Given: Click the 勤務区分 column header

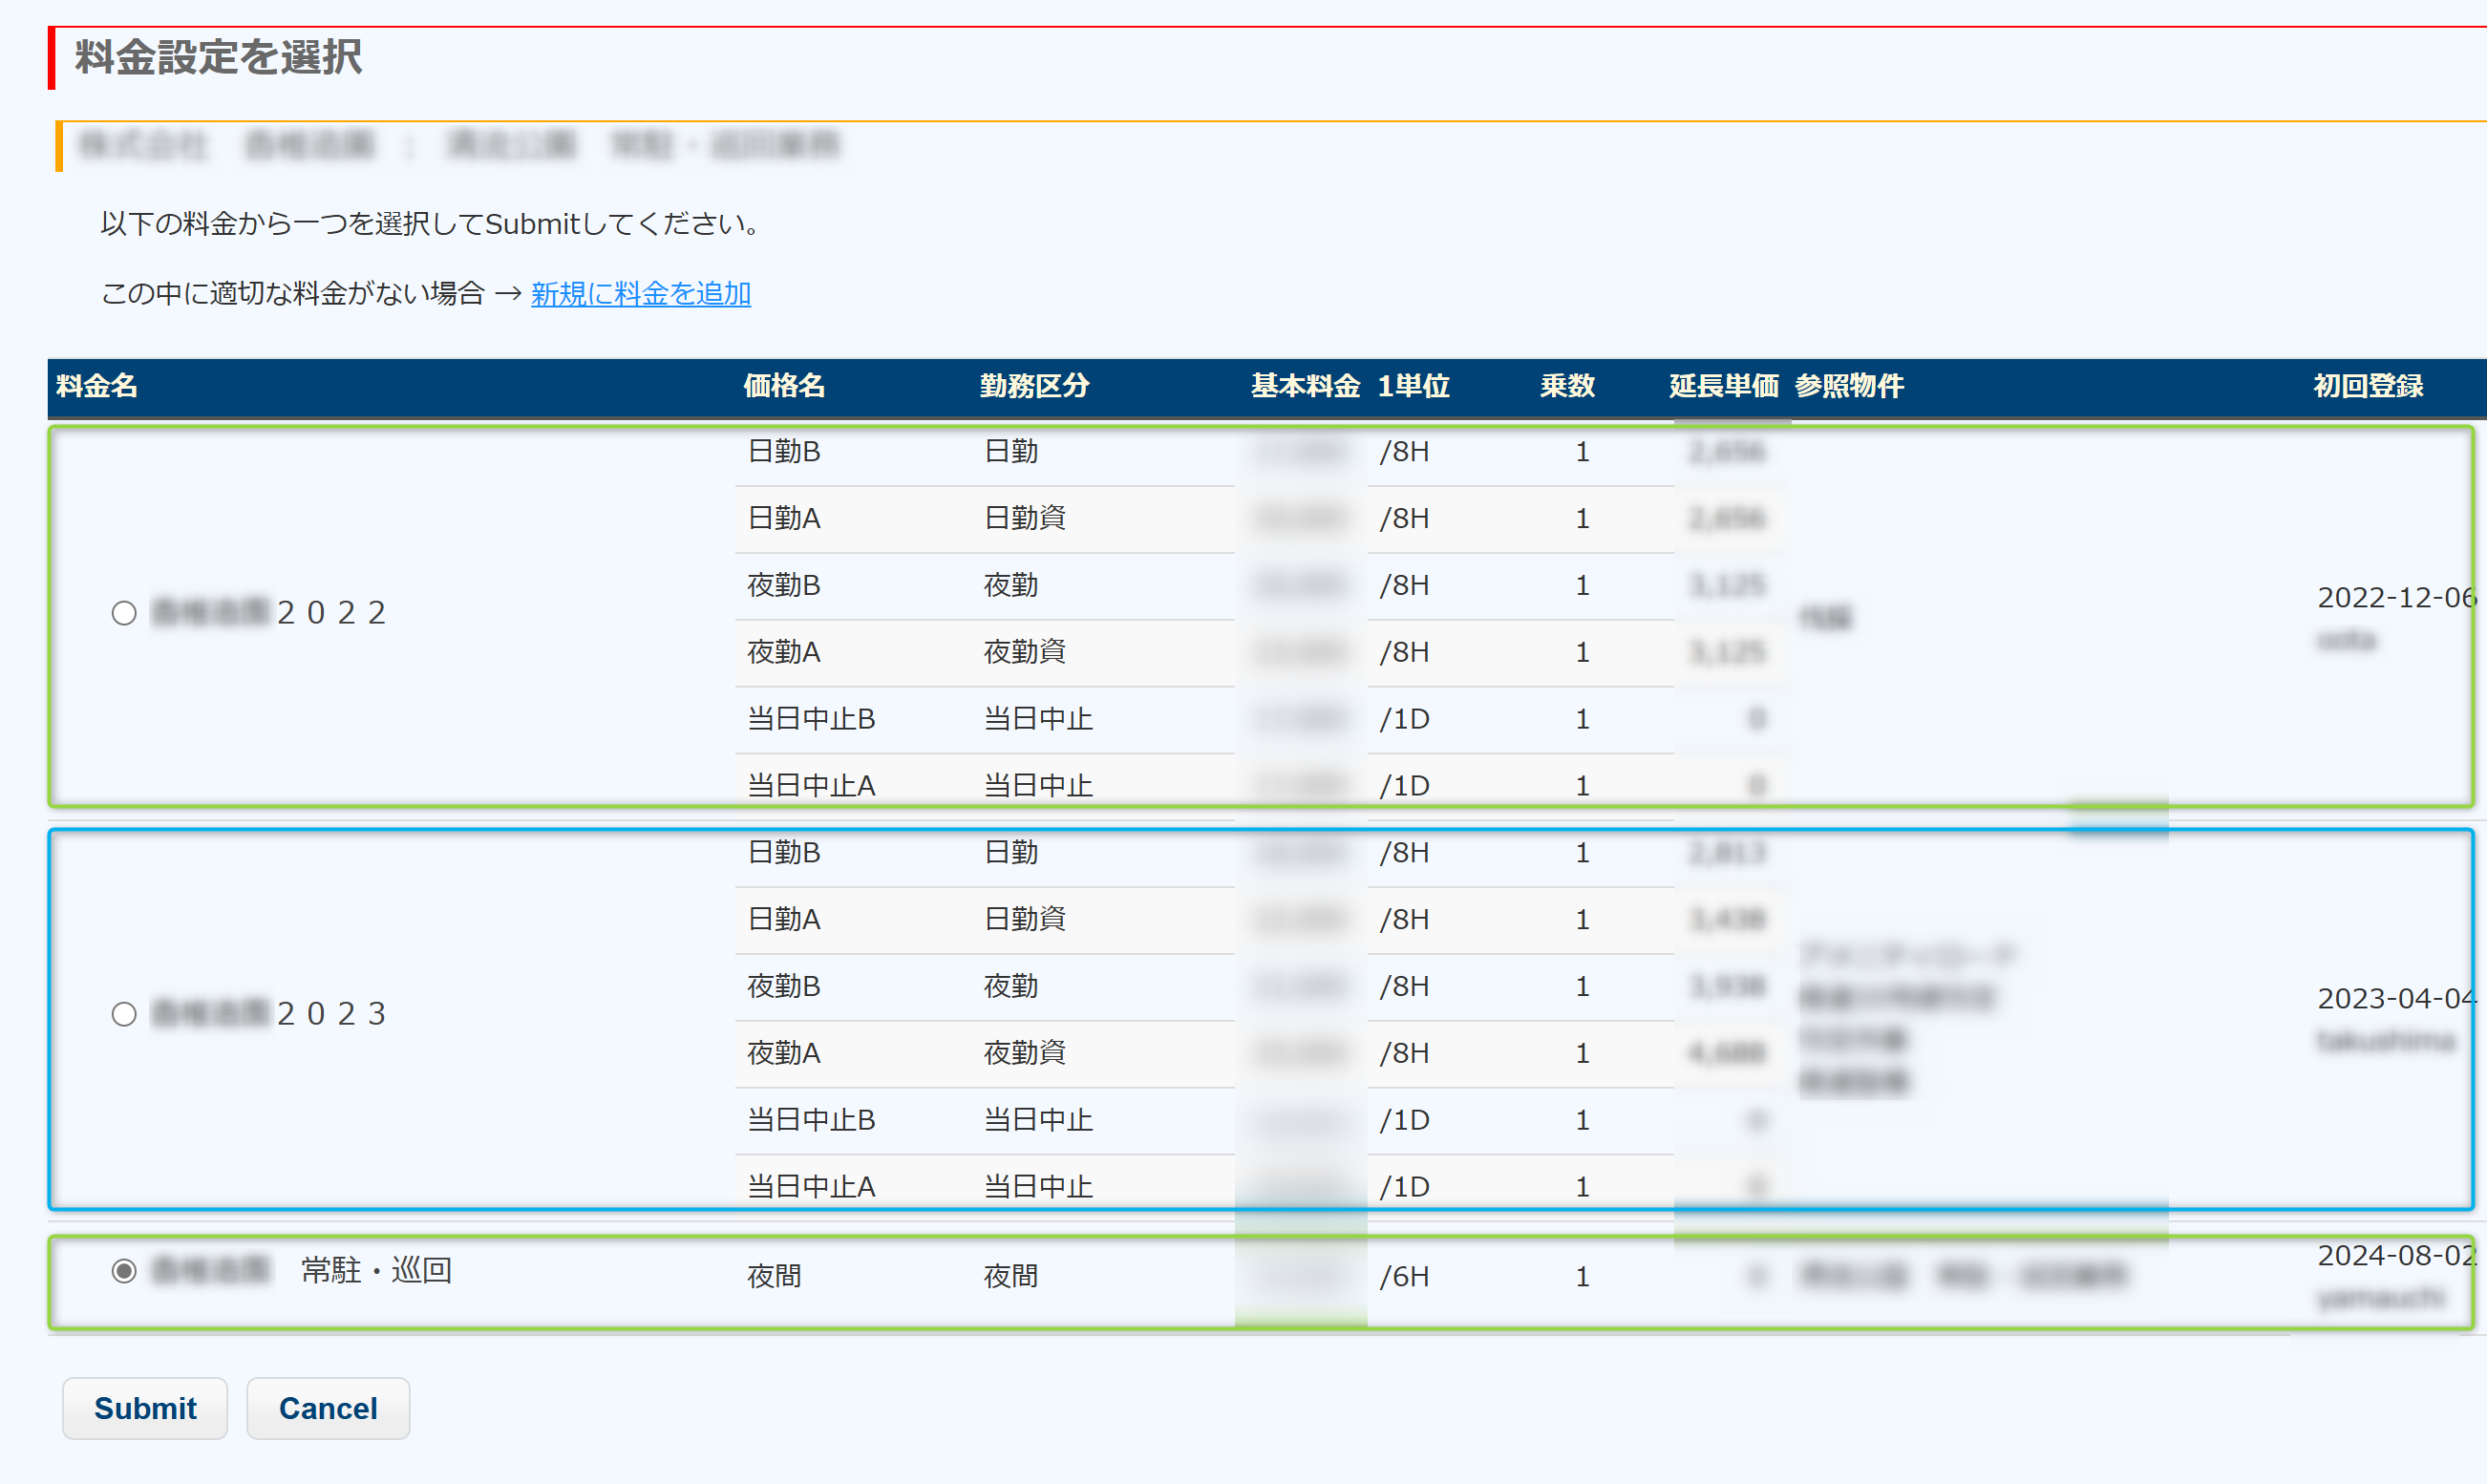Looking at the screenshot, I should [x=1034, y=386].
